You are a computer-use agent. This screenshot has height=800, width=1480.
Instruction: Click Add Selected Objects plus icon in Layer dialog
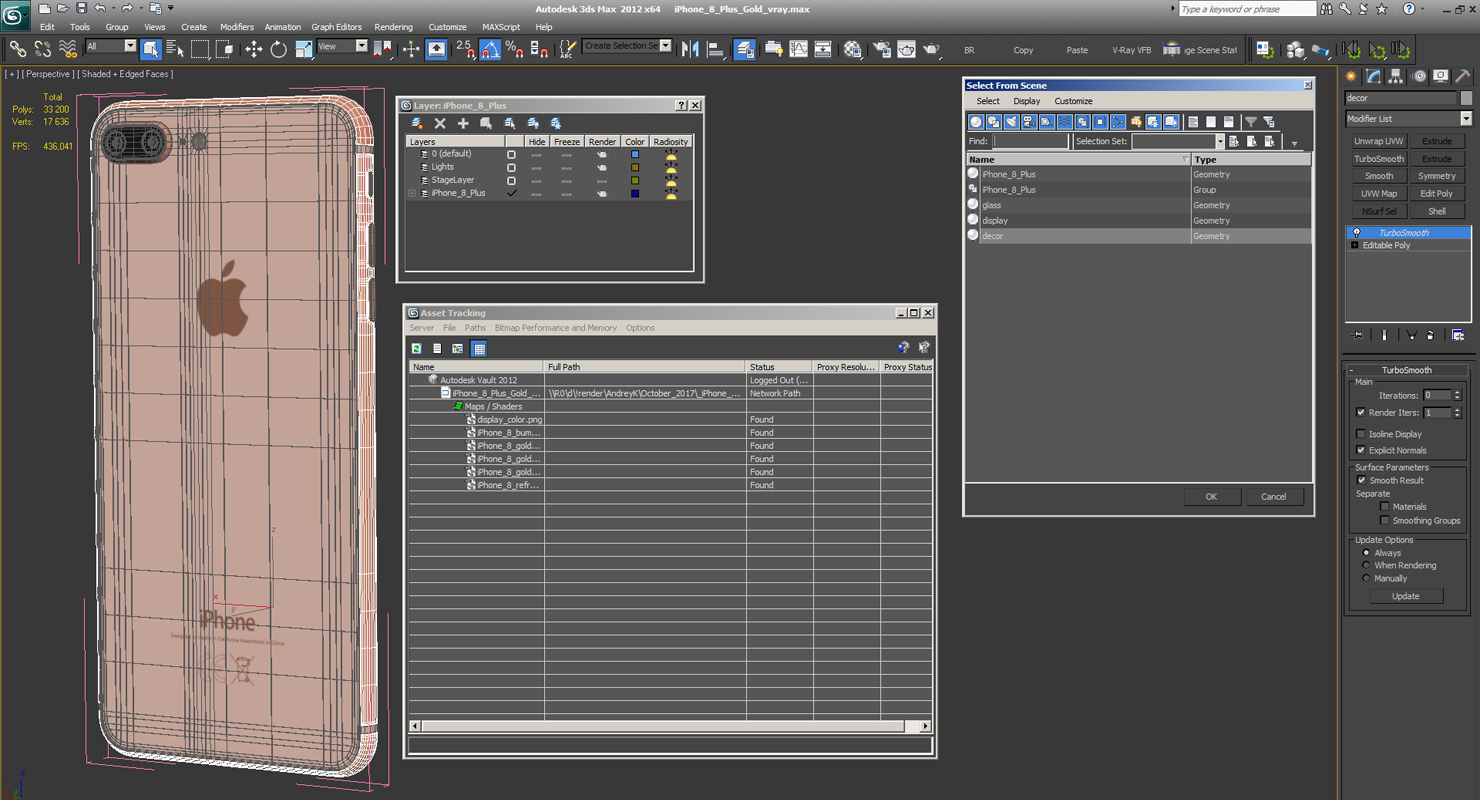coord(463,123)
